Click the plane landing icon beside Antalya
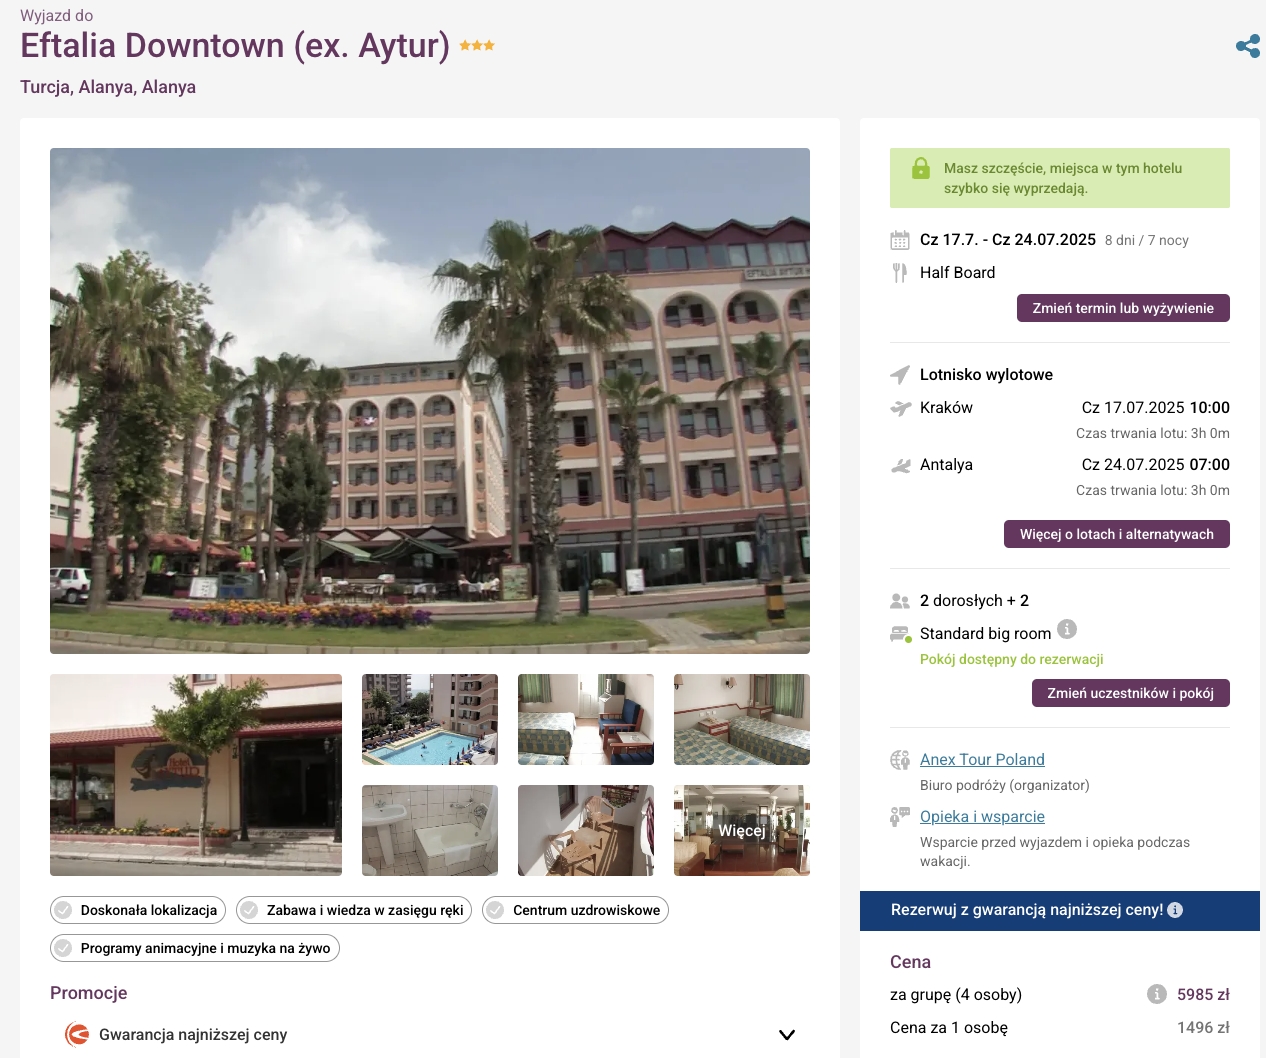Screen dimensions: 1266x1058 (x=901, y=465)
